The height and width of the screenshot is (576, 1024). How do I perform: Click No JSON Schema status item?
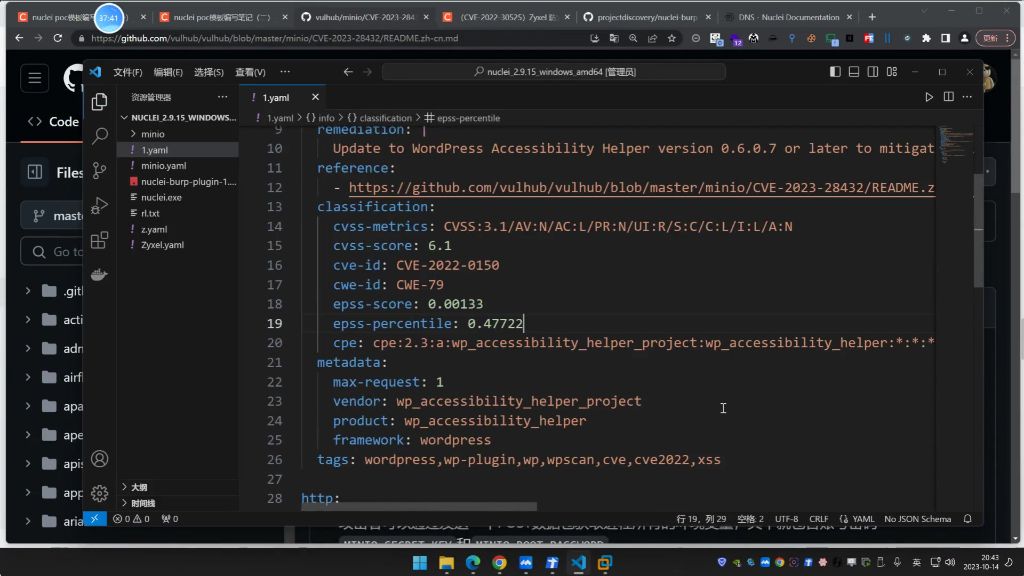[918, 519]
